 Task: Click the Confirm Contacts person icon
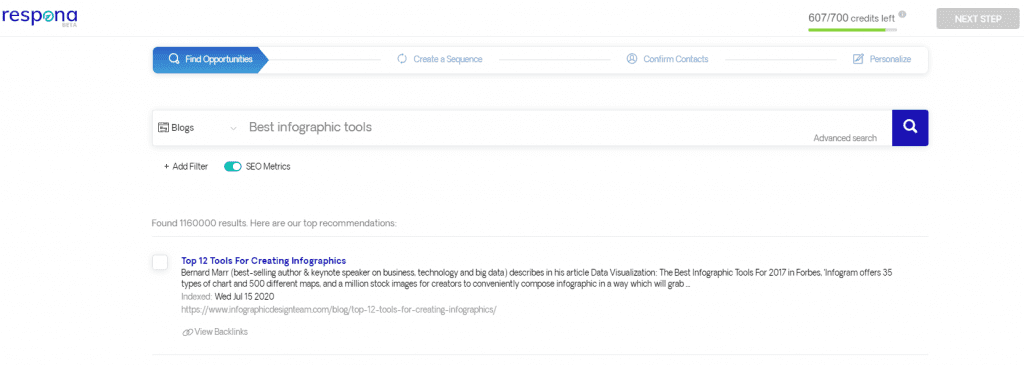pos(632,59)
